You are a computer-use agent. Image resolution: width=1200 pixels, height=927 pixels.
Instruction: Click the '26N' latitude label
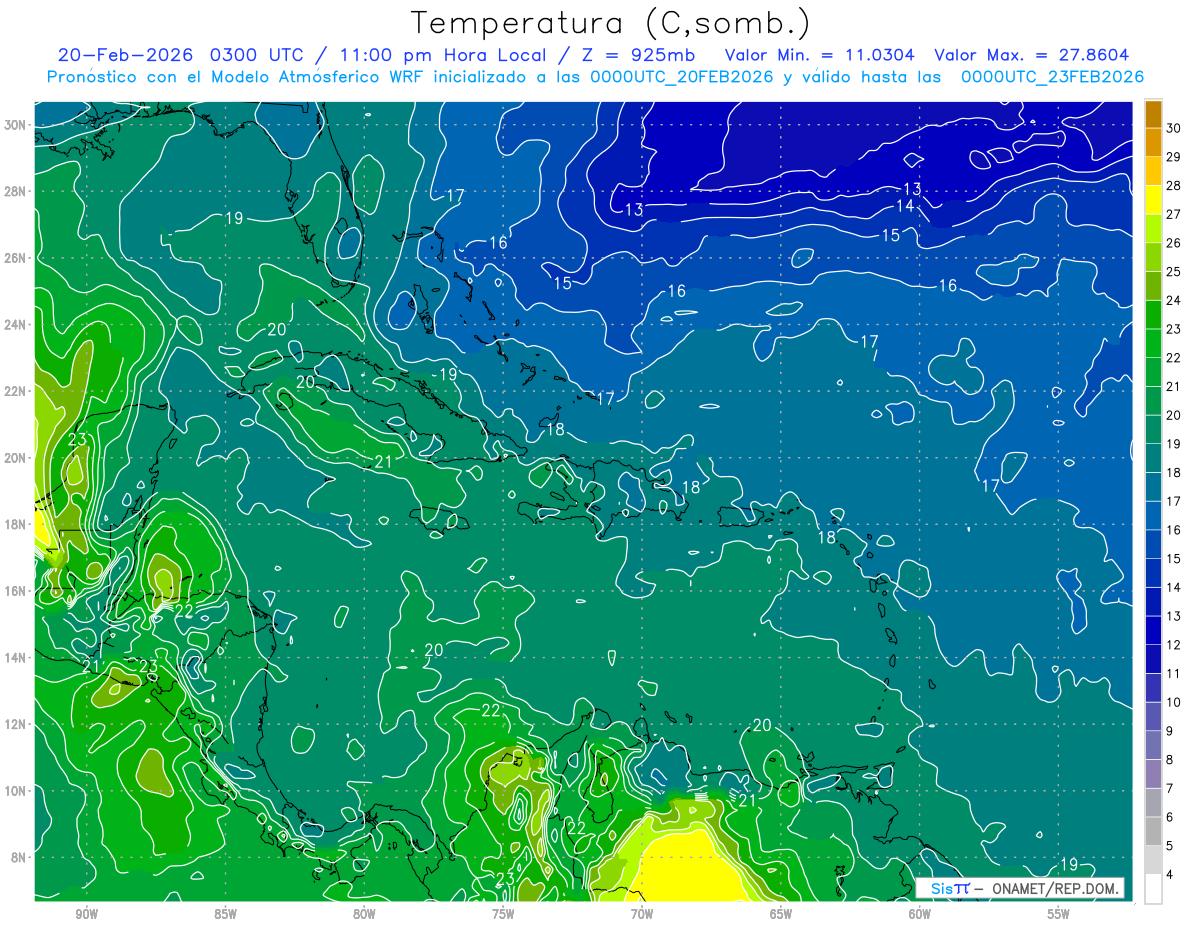pos(15,258)
